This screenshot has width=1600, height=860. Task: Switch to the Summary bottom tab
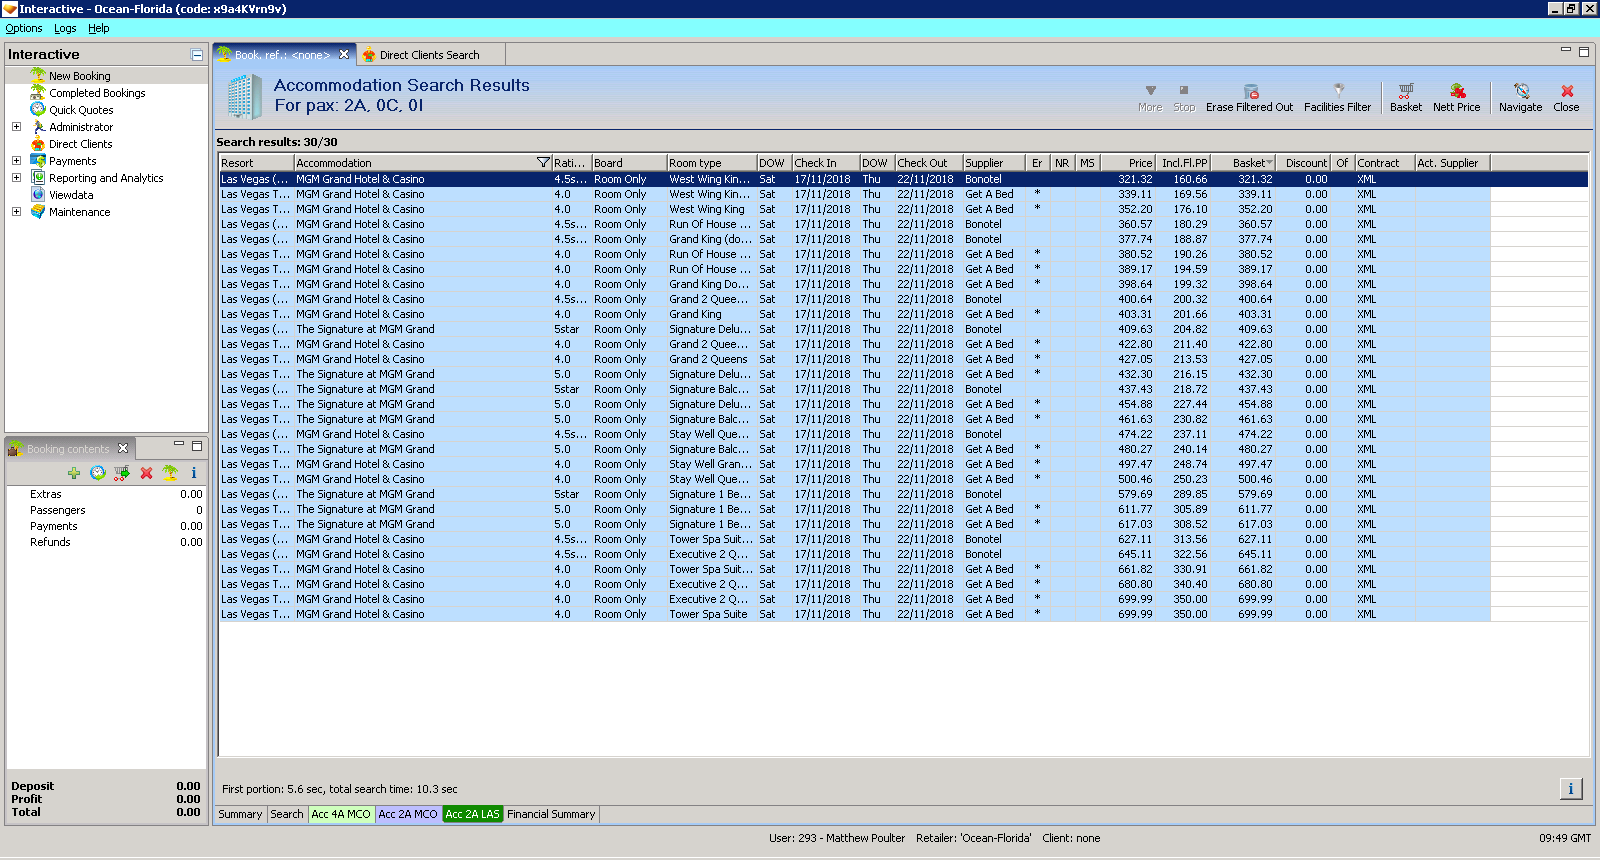[240, 814]
